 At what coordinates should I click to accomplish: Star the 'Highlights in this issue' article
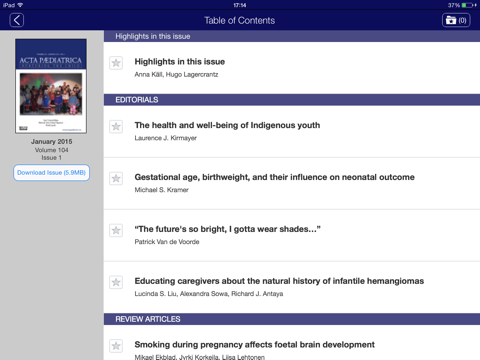(116, 63)
